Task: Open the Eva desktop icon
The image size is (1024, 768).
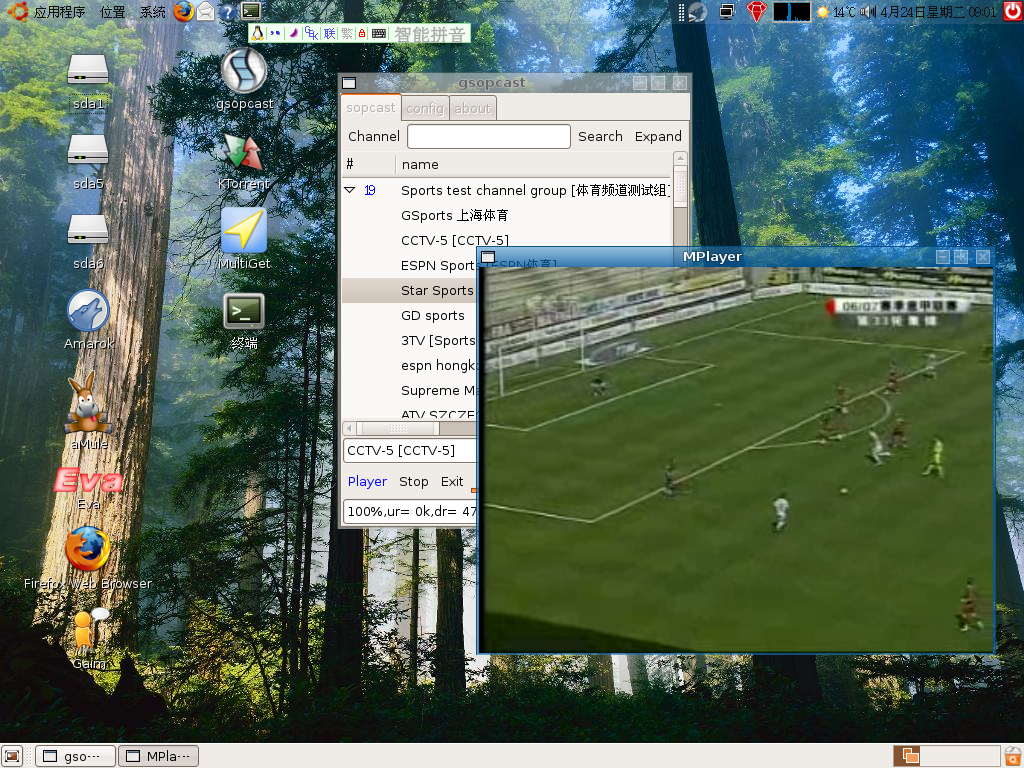Action: click(x=88, y=480)
